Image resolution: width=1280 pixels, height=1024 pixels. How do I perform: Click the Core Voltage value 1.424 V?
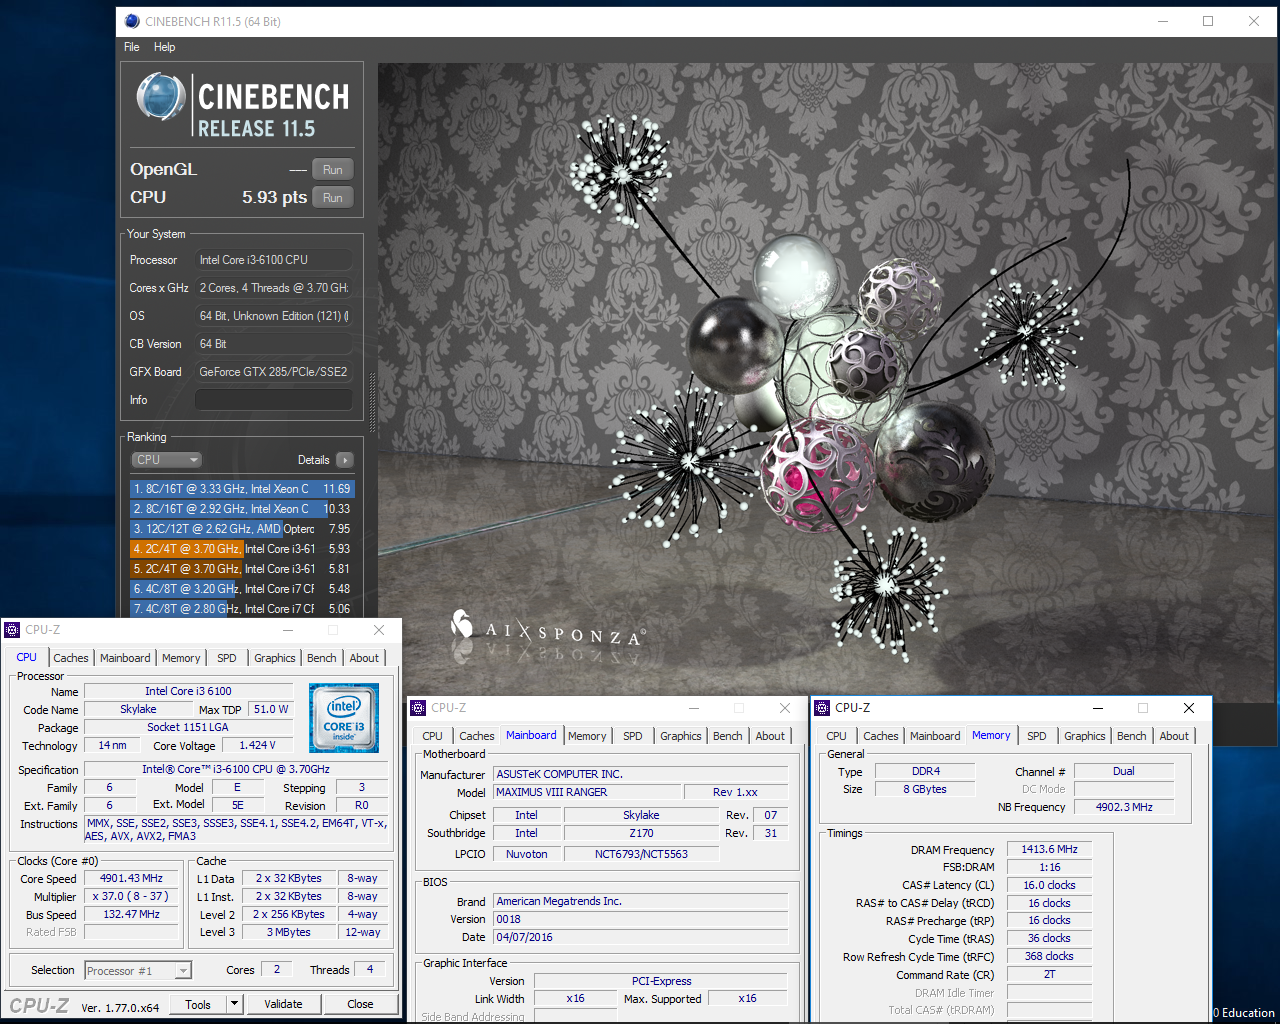pyautogui.click(x=257, y=745)
